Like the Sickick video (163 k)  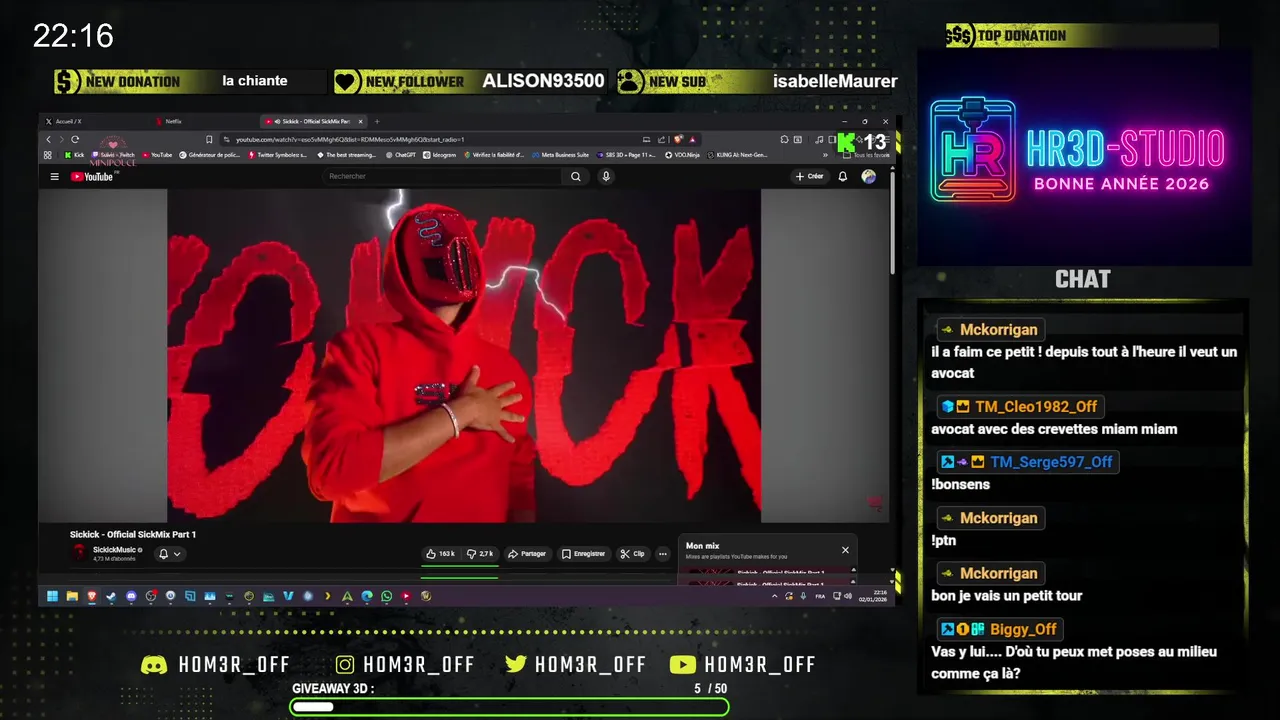pyautogui.click(x=440, y=553)
